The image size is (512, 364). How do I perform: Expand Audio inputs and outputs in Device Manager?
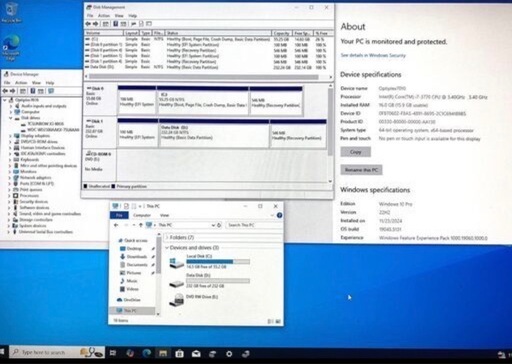click(11, 106)
